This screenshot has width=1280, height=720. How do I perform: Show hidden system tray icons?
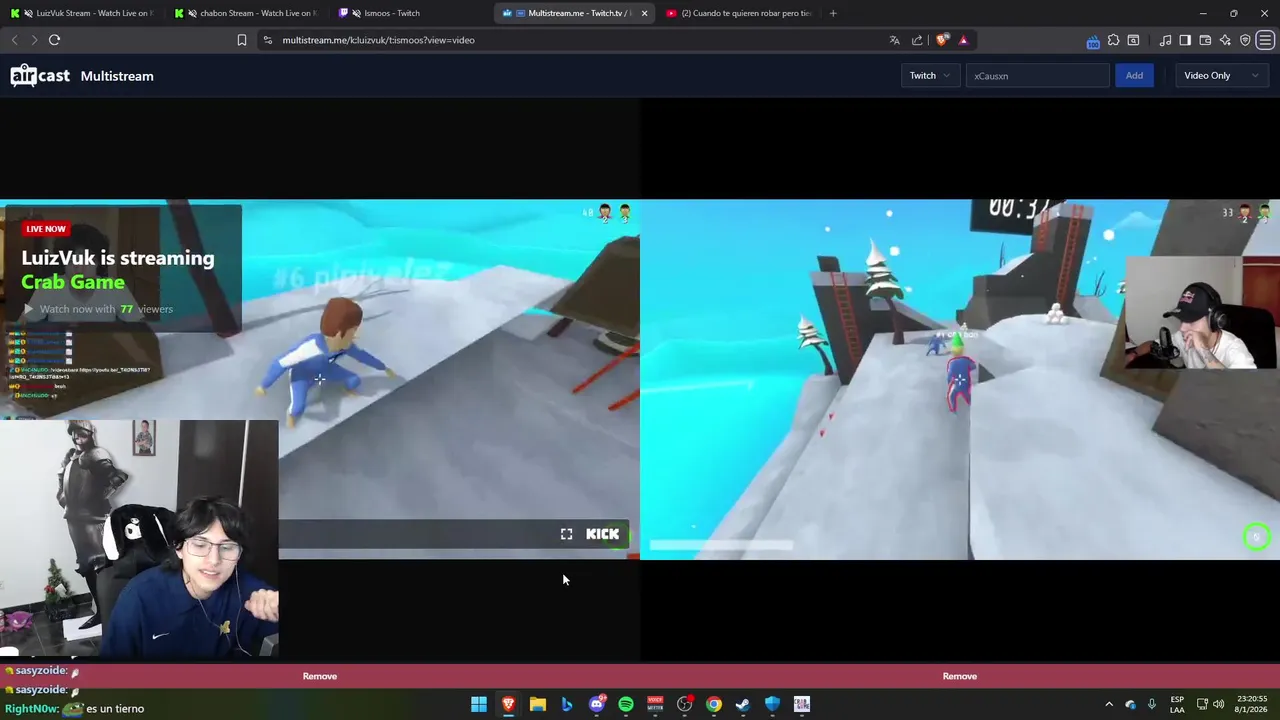tap(1108, 704)
